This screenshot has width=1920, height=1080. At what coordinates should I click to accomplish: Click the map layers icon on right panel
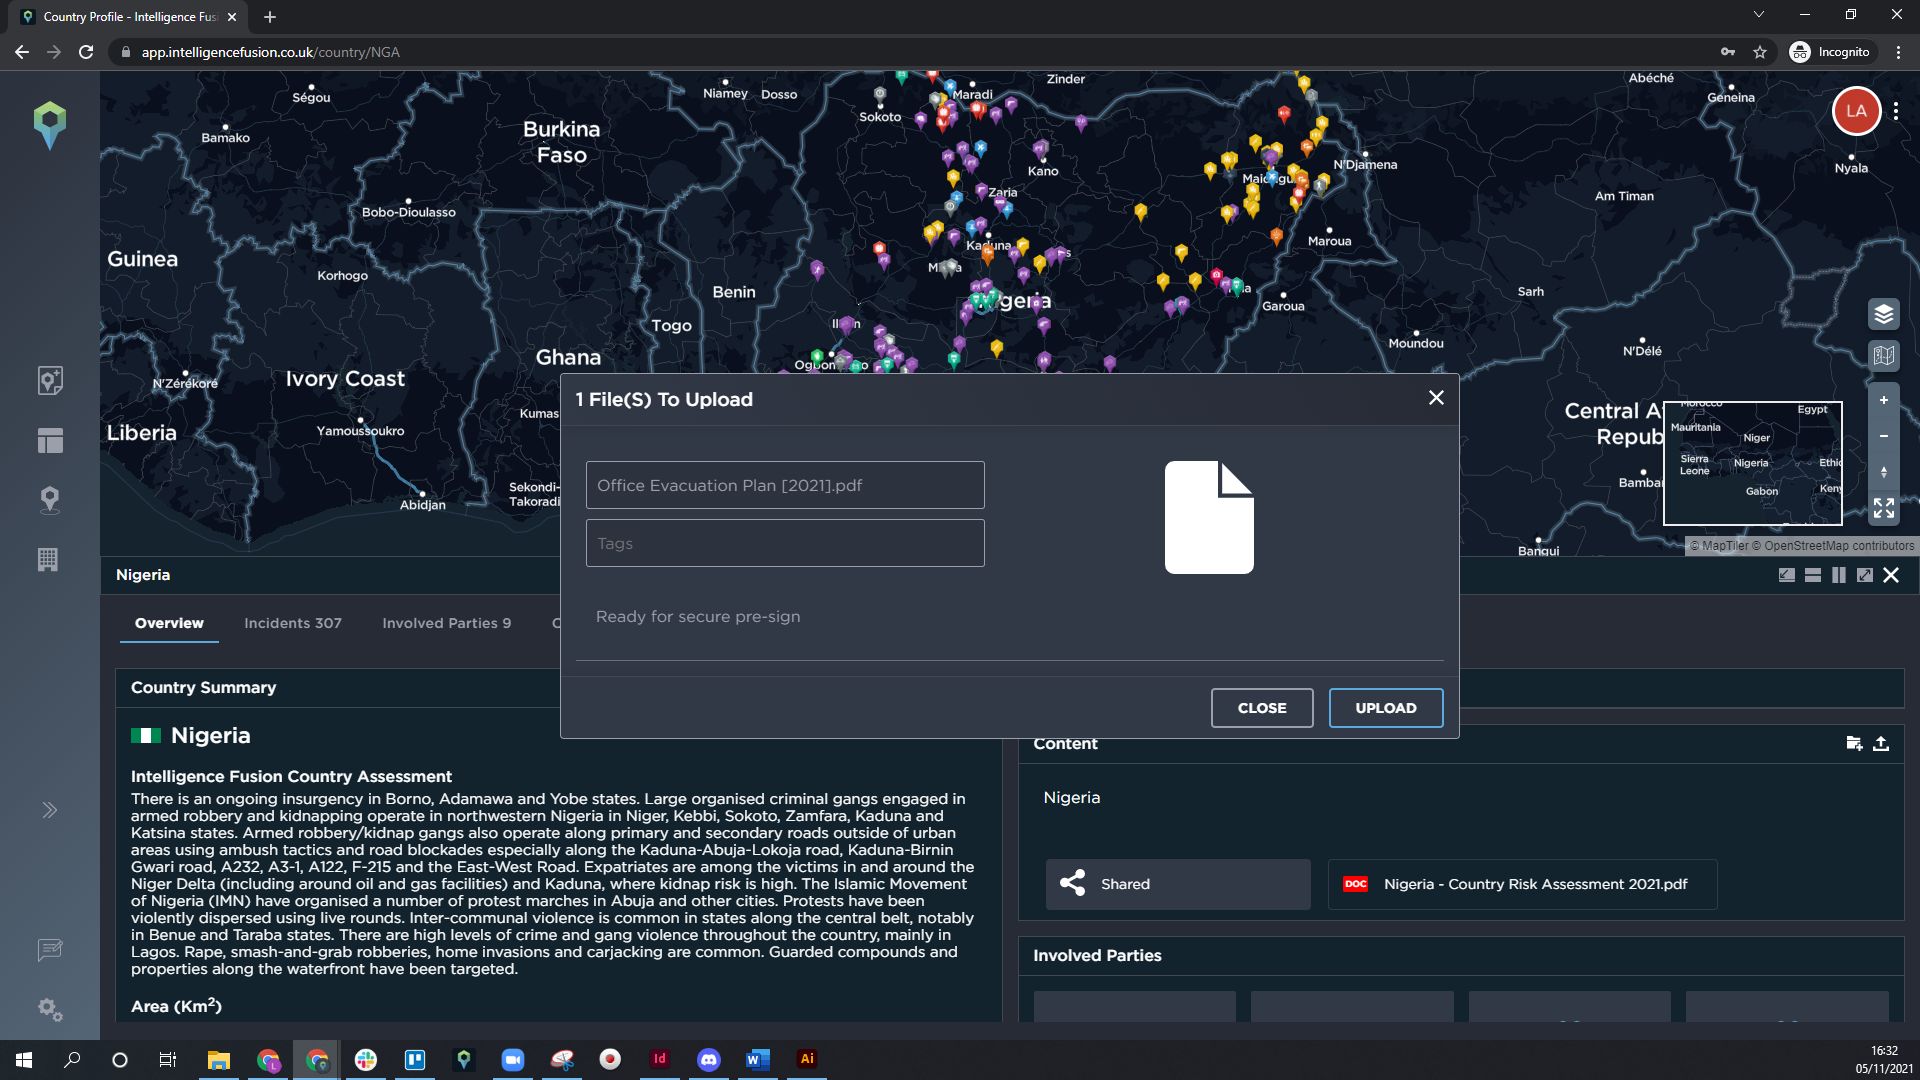[1884, 314]
